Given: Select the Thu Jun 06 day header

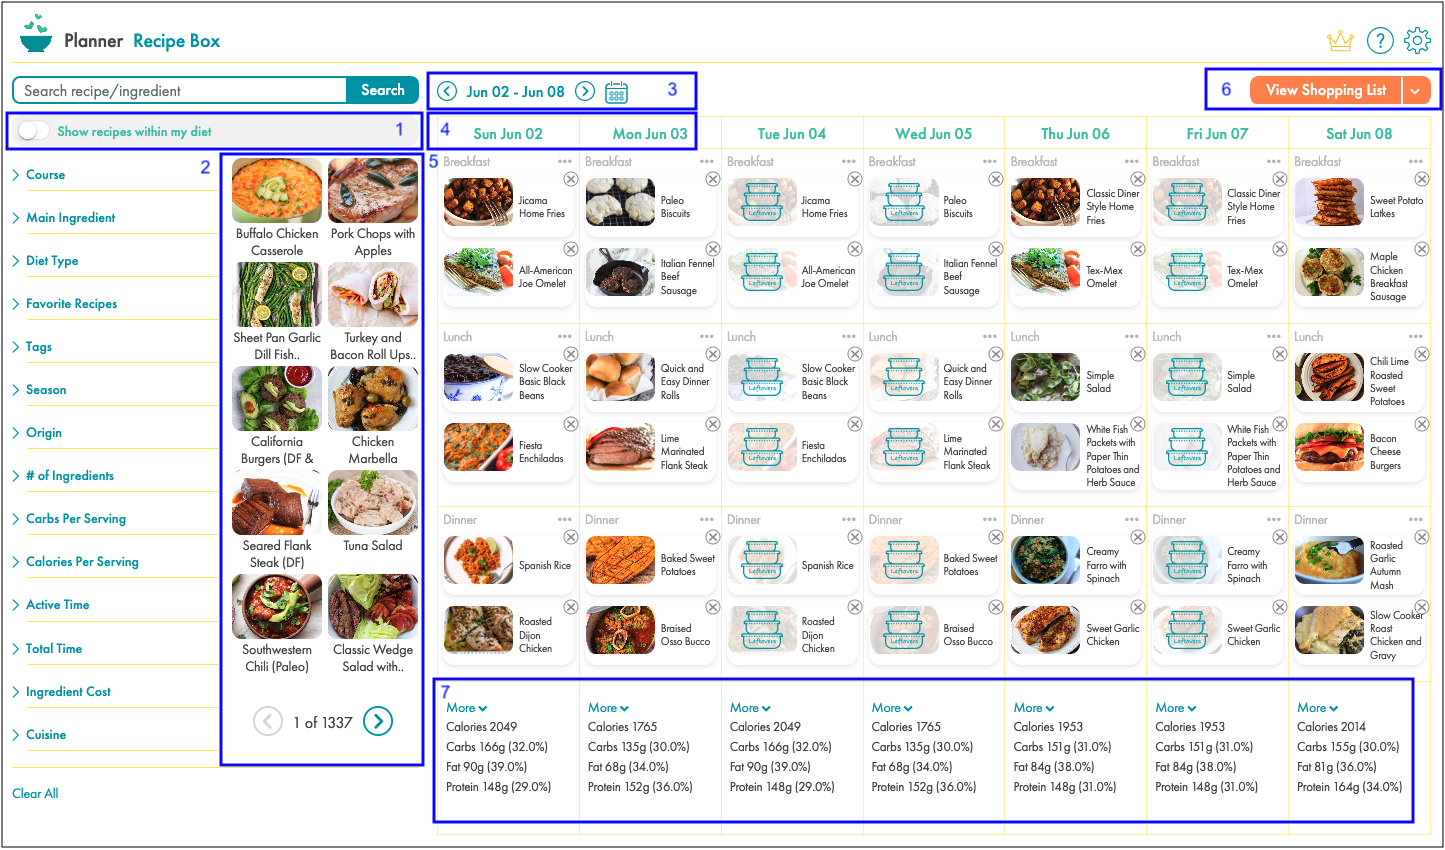Looking at the screenshot, I should pyautogui.click(x=1075, y=133).
